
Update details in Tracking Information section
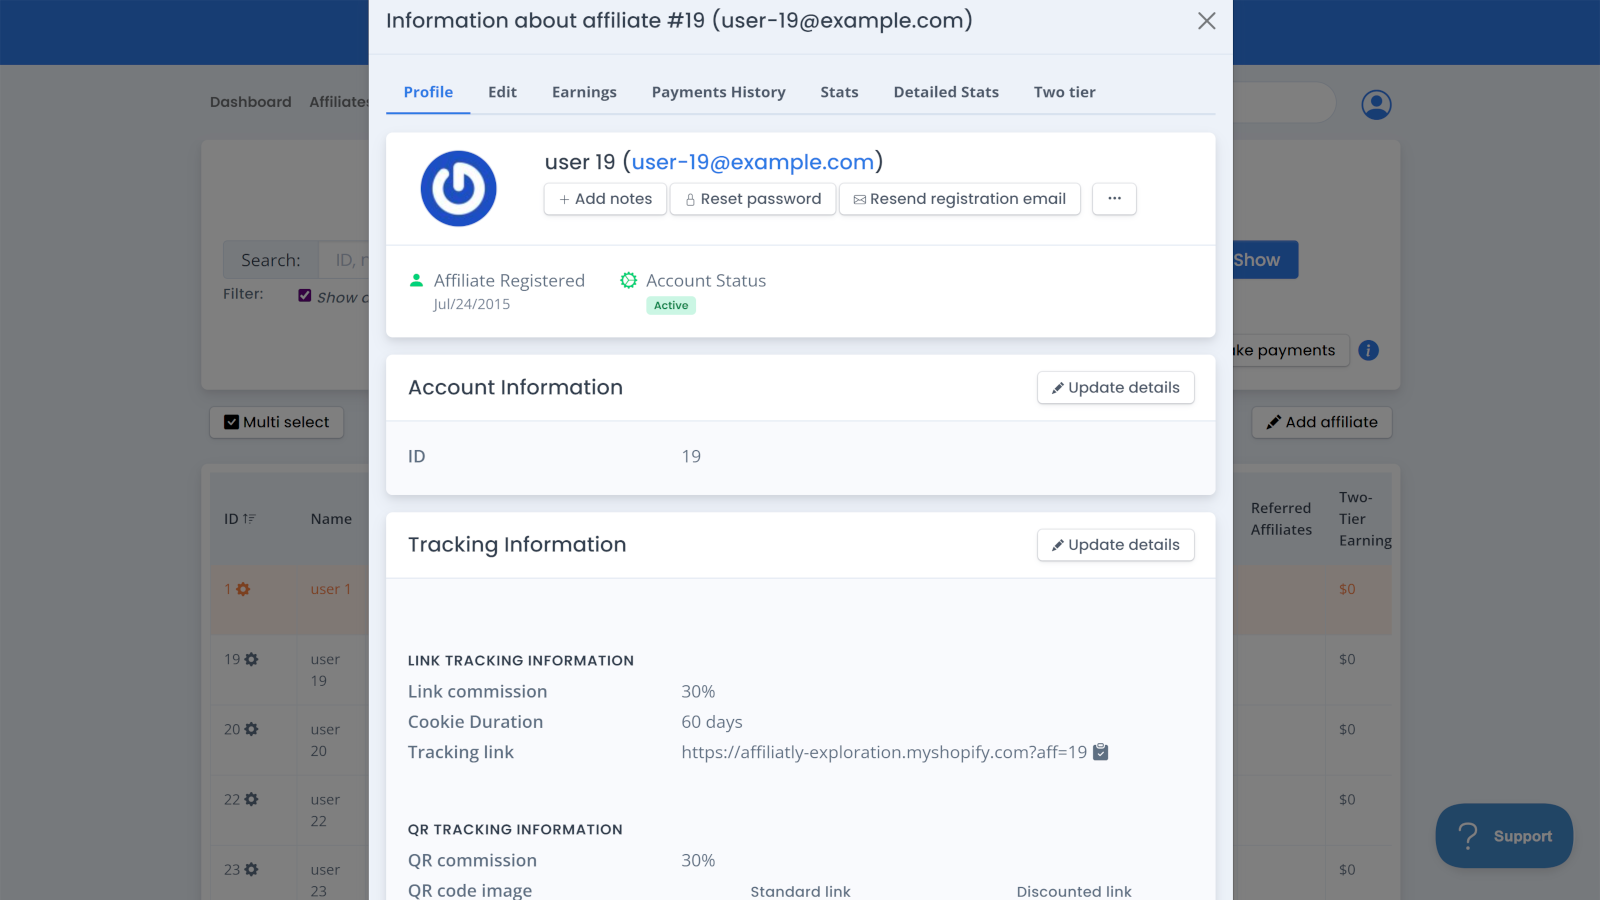tap(1115, 545)
